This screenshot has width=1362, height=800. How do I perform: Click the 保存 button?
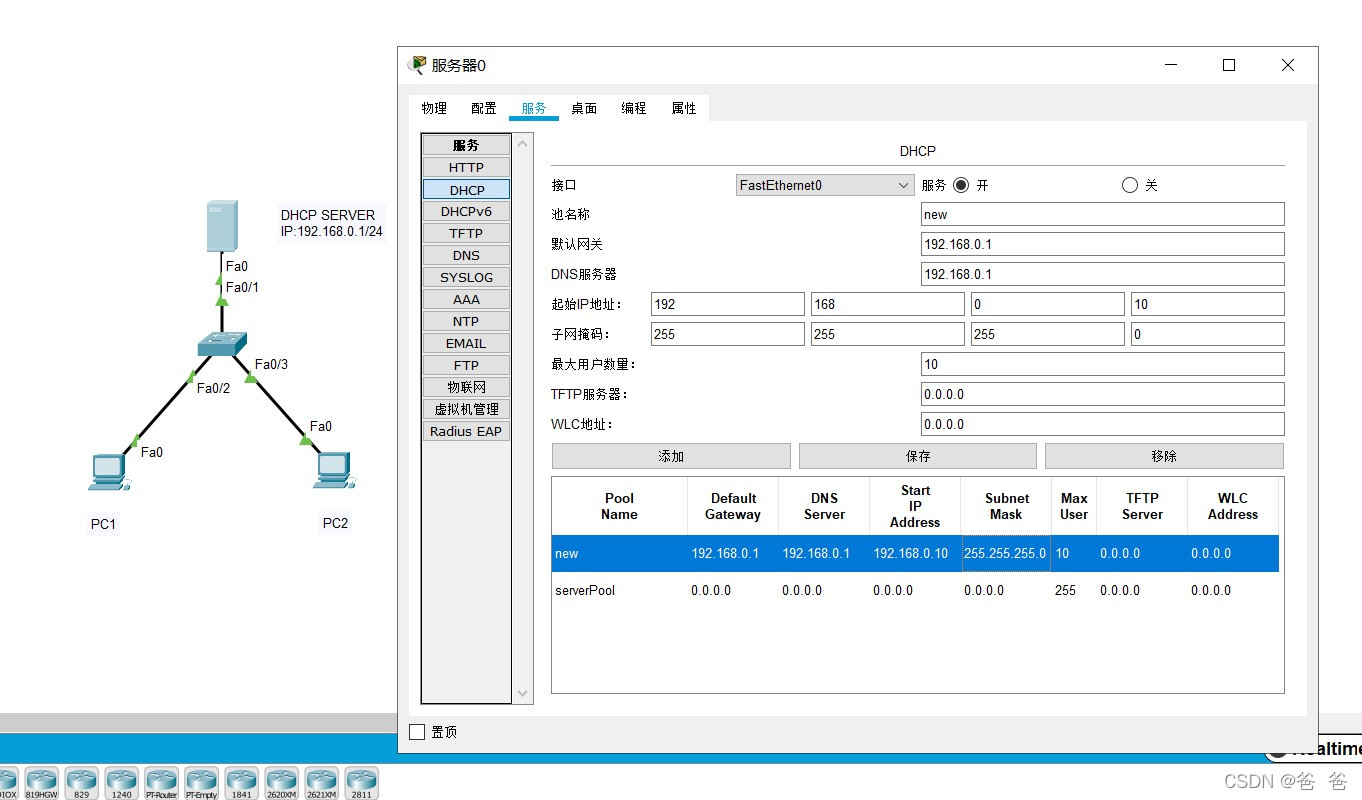(x=918, y=456)
